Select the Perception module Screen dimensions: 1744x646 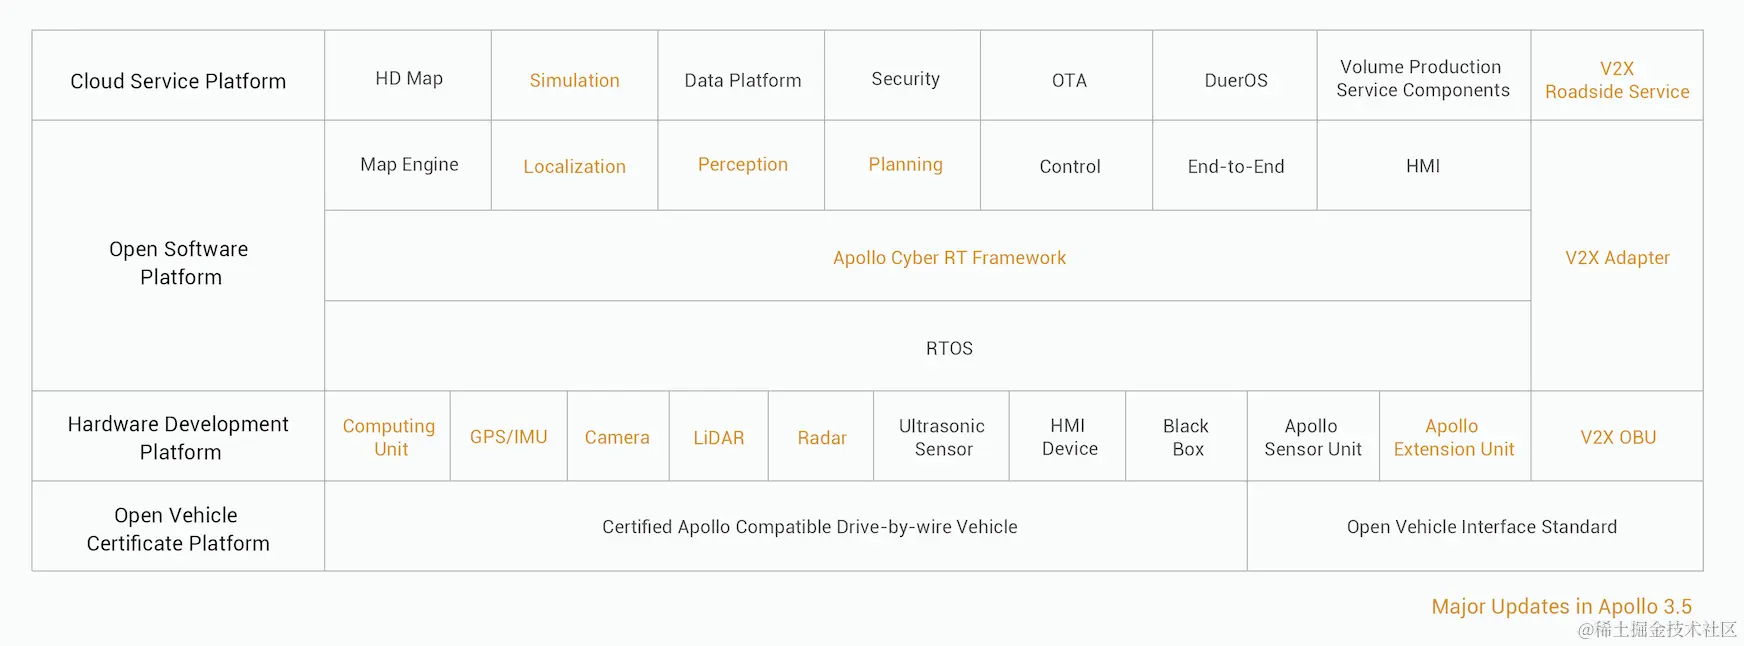point(742,164)
